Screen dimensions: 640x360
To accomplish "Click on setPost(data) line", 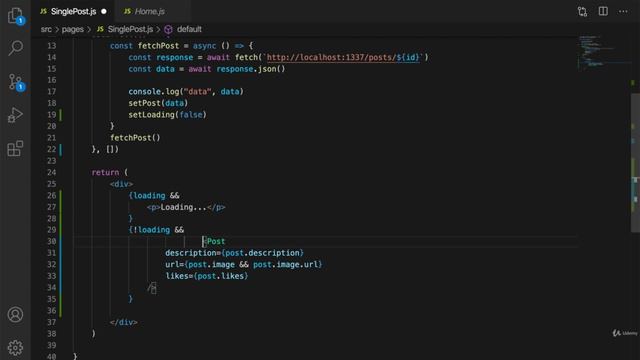I will coord(158,103).
